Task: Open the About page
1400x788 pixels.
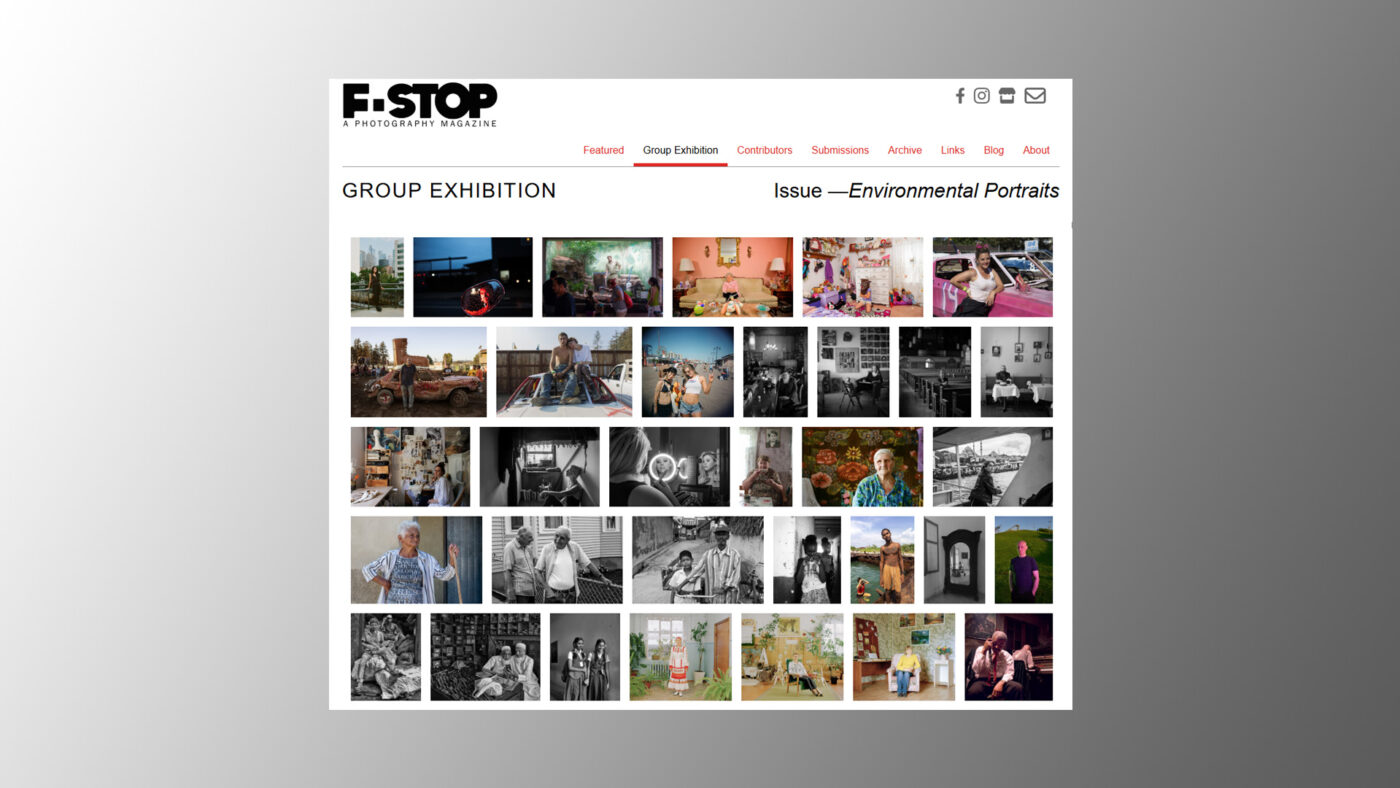Action: 1036,150
